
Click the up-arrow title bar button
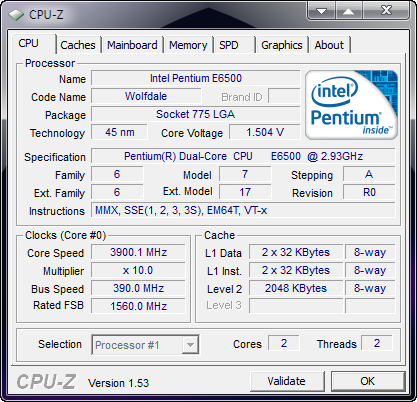(x=348, y=11)
